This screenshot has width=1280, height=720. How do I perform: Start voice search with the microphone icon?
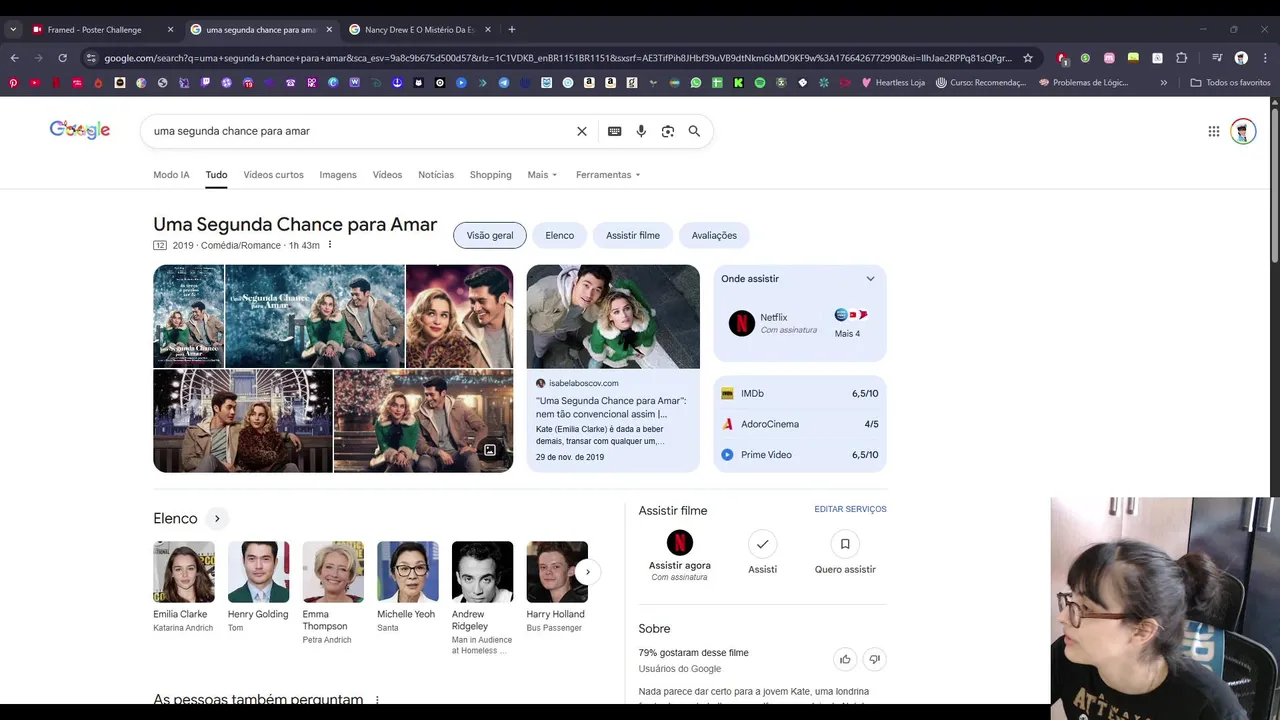click(x=641, y=131)
